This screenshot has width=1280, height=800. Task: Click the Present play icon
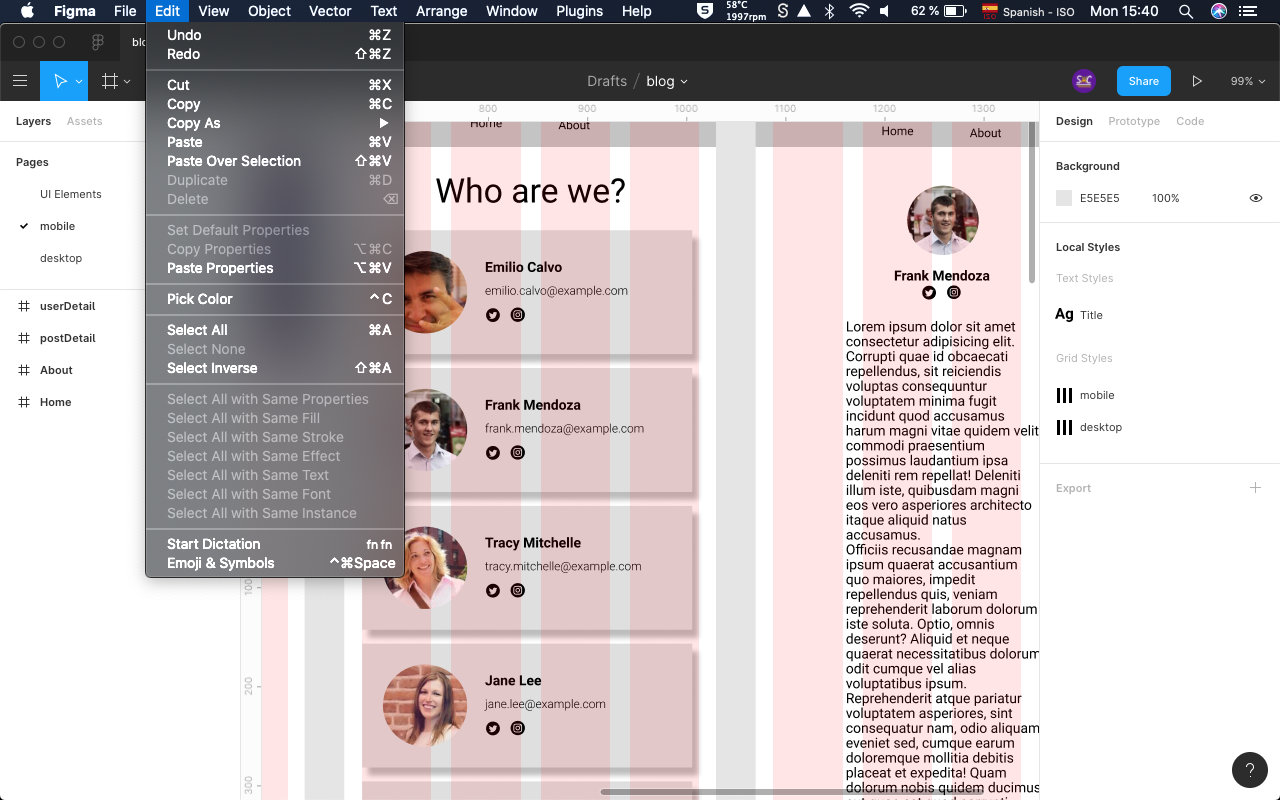1197,81
